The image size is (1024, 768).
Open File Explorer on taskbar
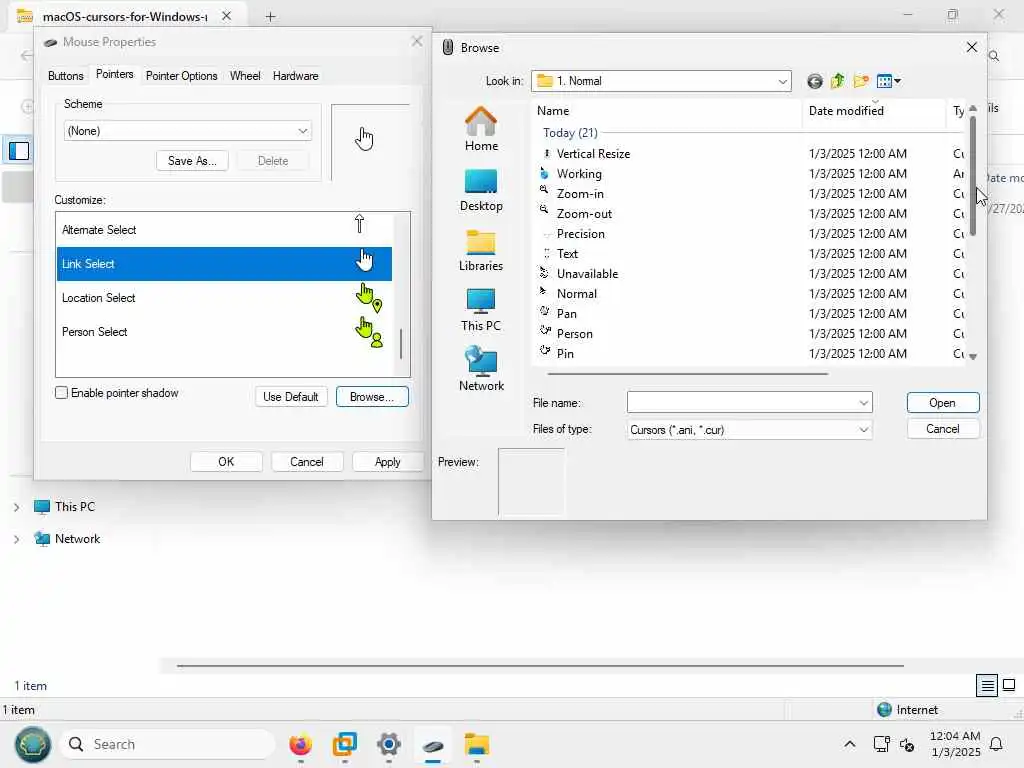click(477, 744)
